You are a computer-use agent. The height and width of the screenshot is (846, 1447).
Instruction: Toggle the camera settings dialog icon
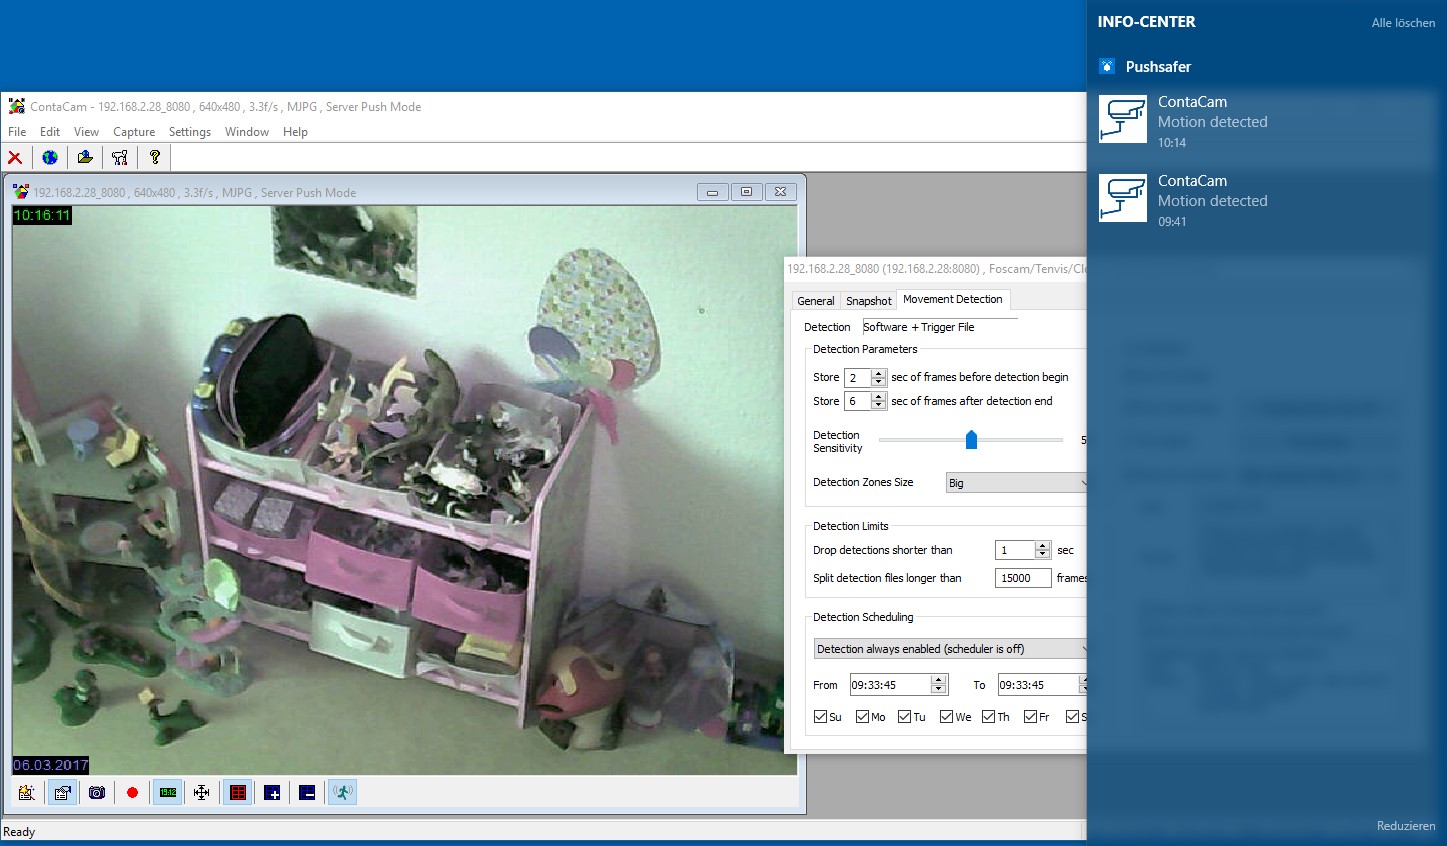pos(62,793)
